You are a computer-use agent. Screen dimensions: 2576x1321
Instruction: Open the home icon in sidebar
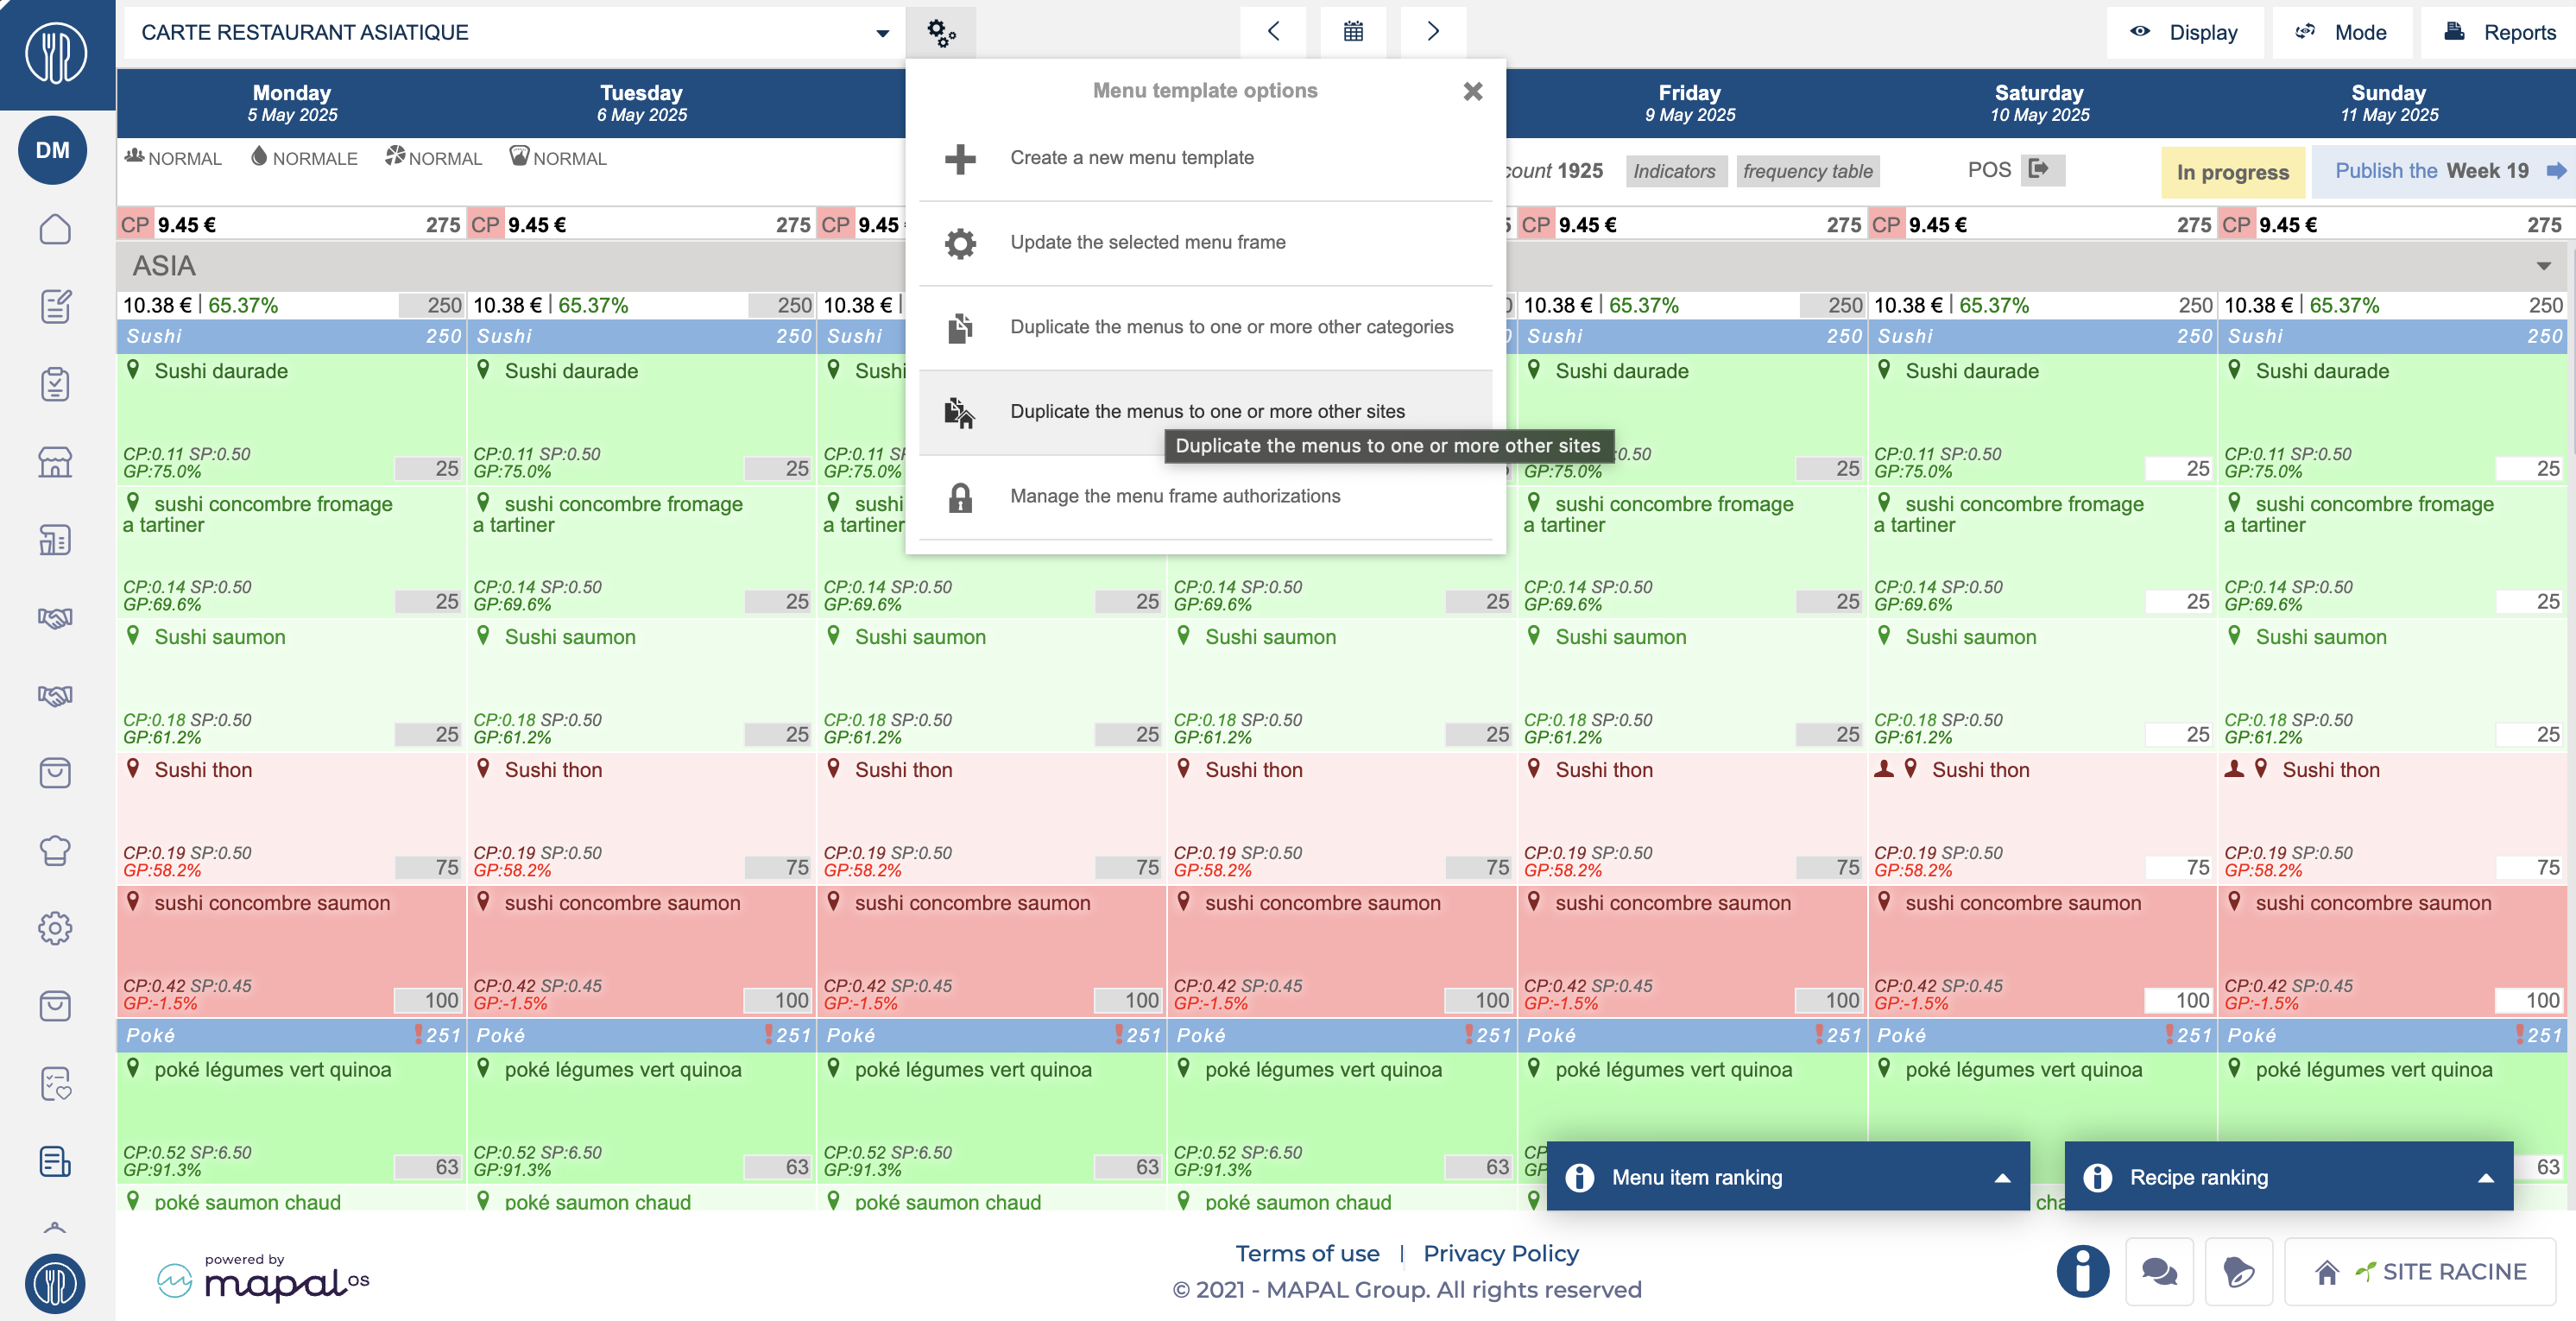click(x=55, y=229)
